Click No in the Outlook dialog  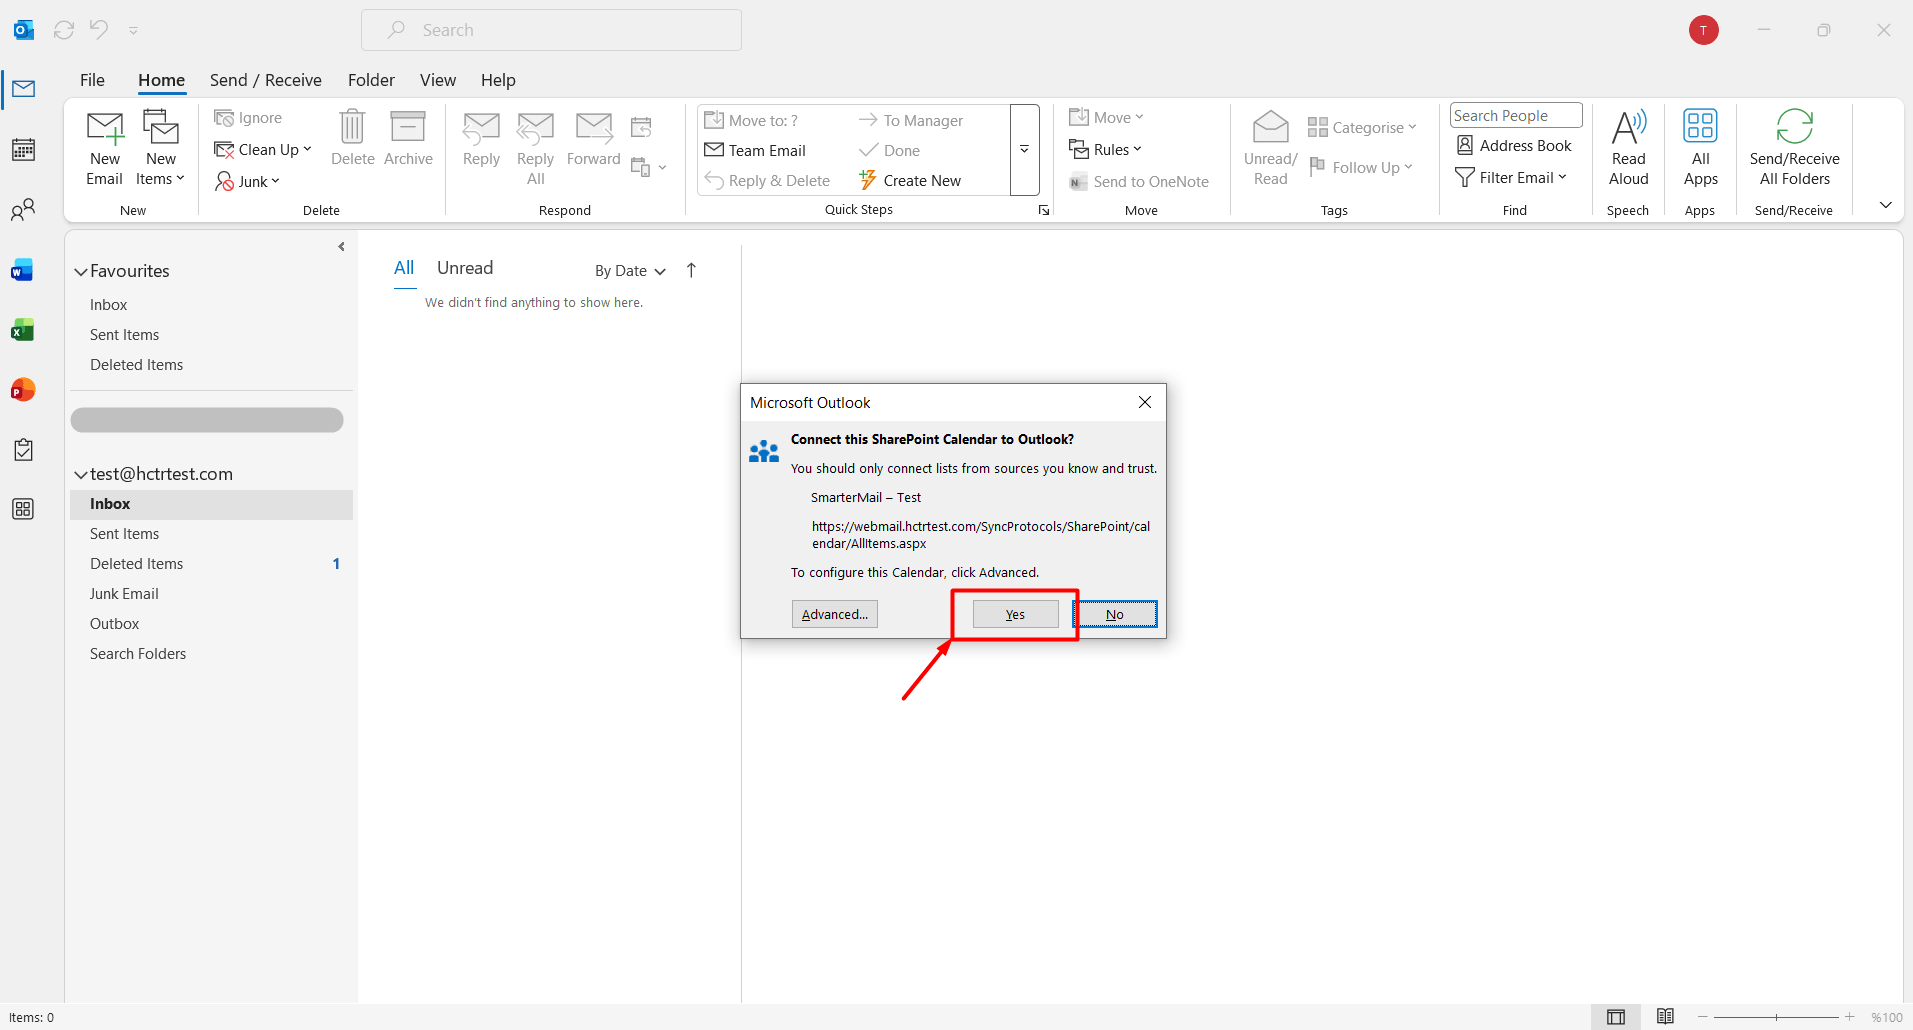pyautogui.click(x=1115, y=614)
